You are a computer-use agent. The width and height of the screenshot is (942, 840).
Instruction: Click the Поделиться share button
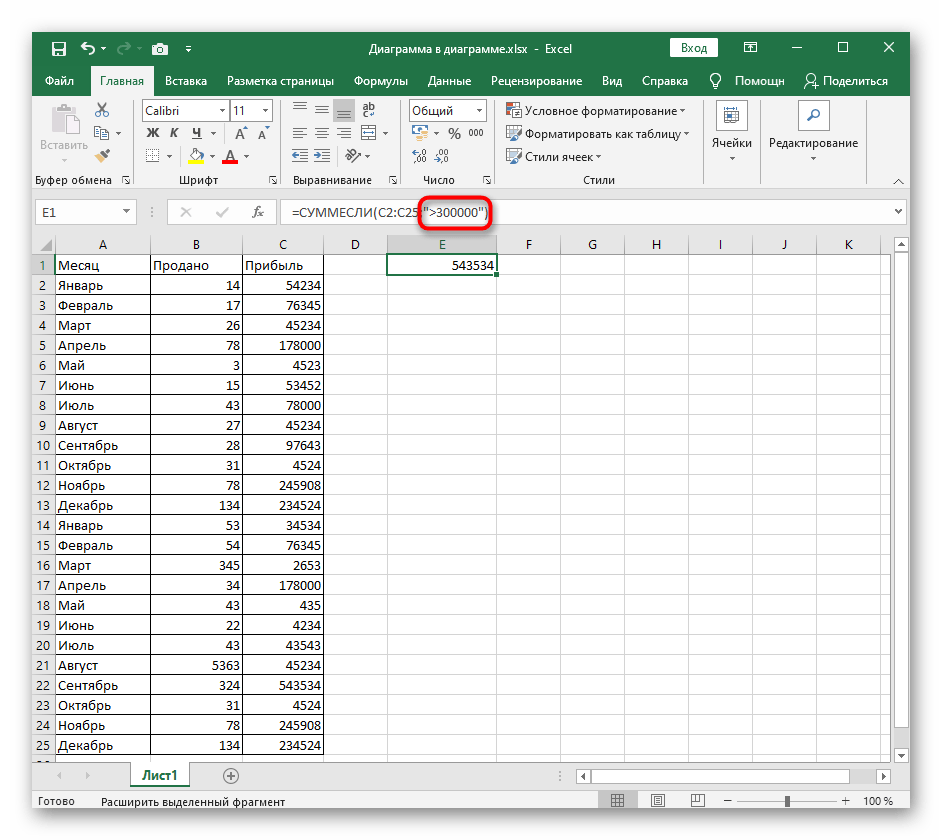[846, 81]
